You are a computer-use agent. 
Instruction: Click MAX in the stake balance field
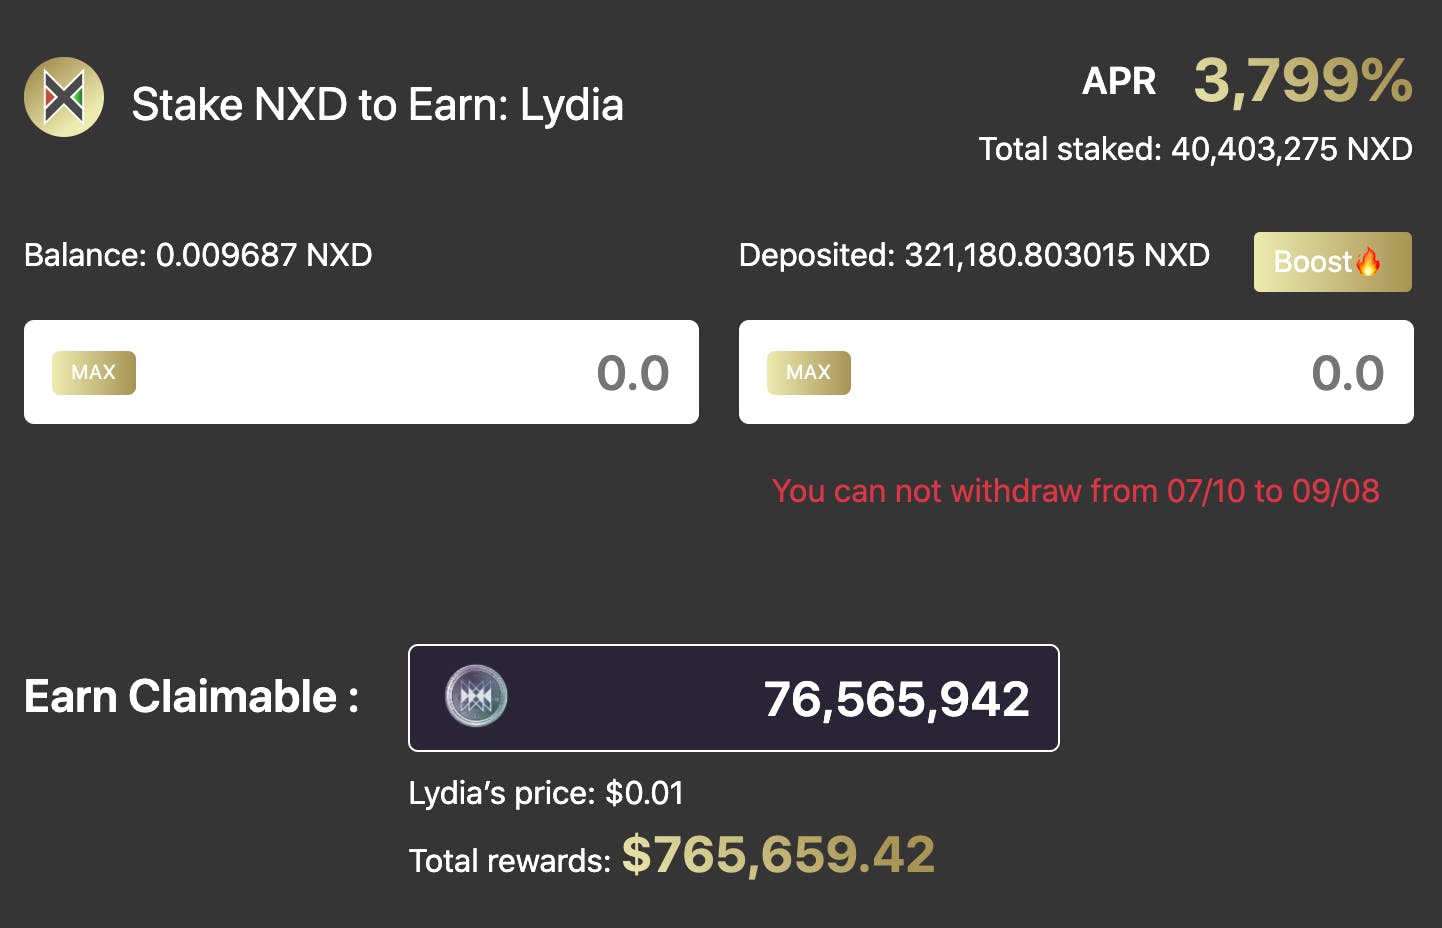point(94,373)
